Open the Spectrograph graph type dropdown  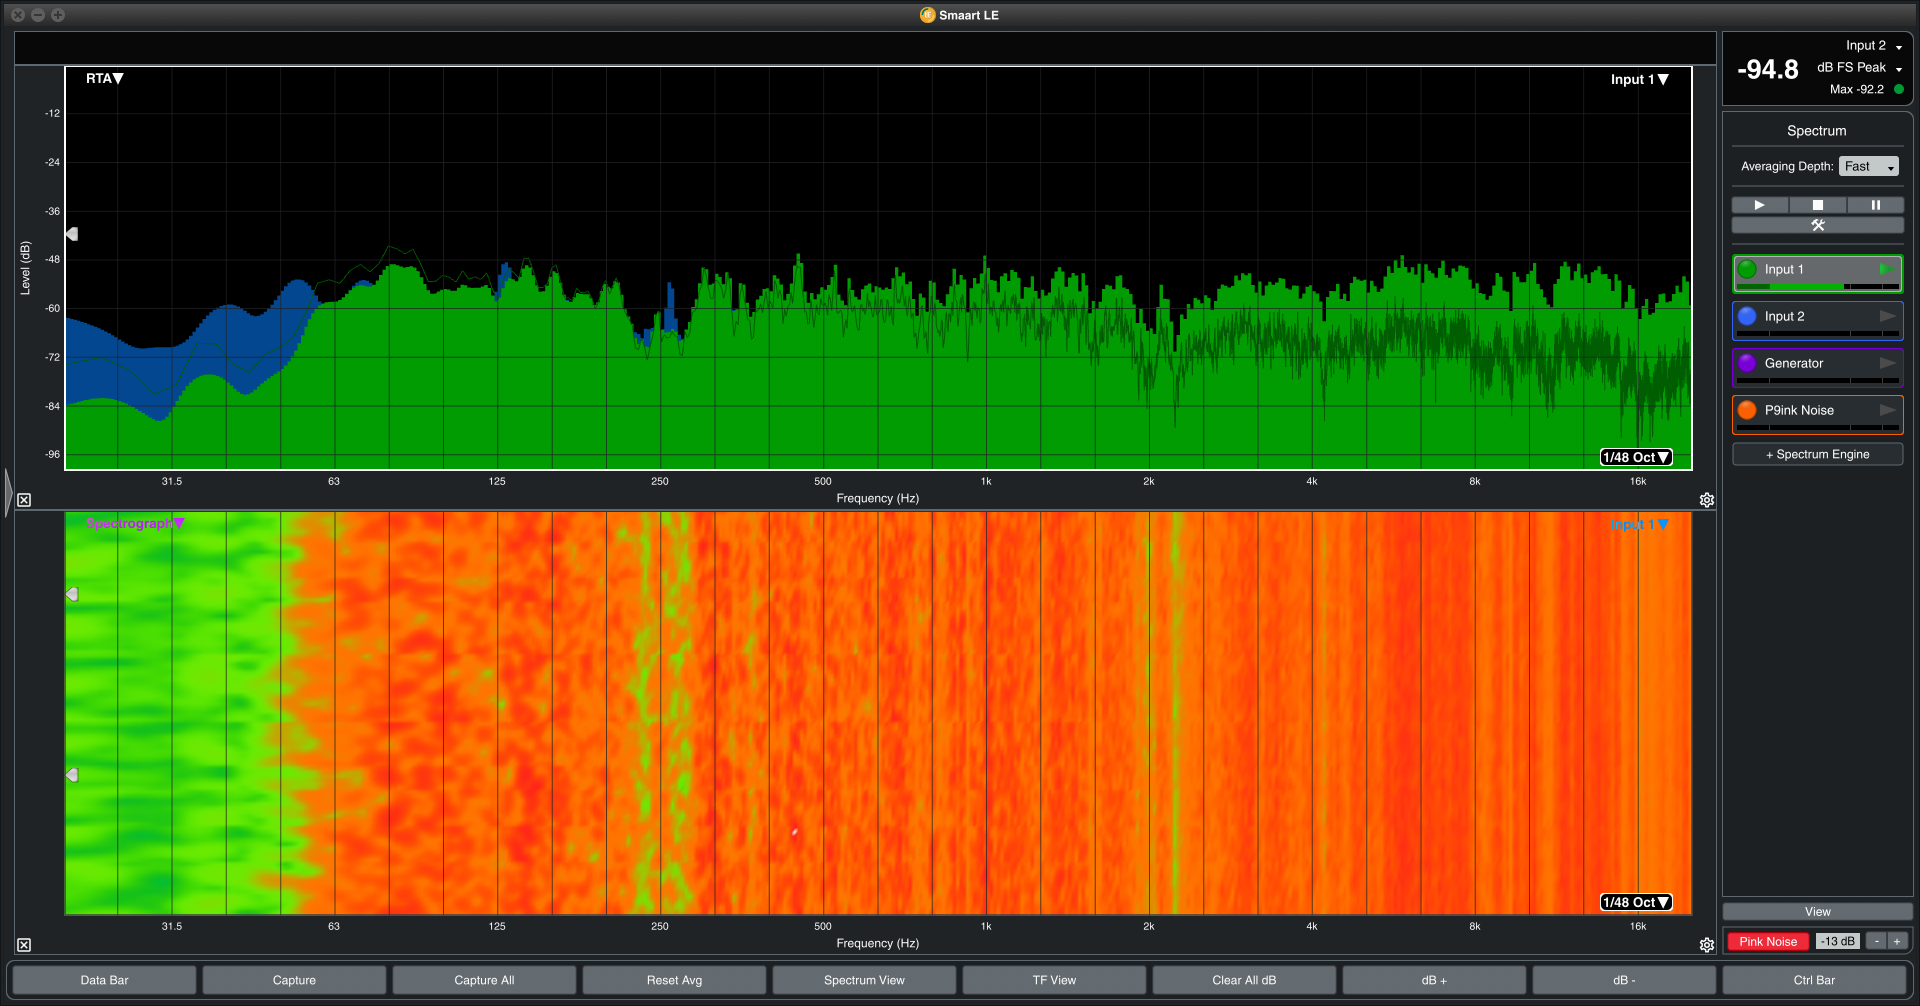click(135, 523)
